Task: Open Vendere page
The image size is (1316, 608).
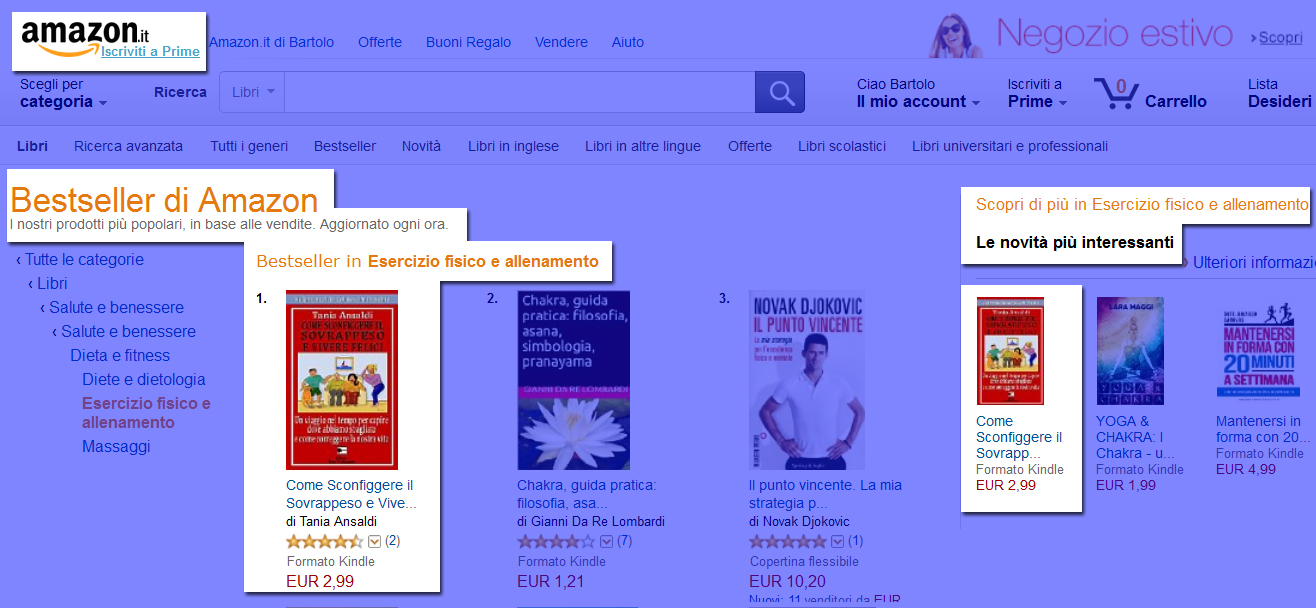Action: coord(561,42)
